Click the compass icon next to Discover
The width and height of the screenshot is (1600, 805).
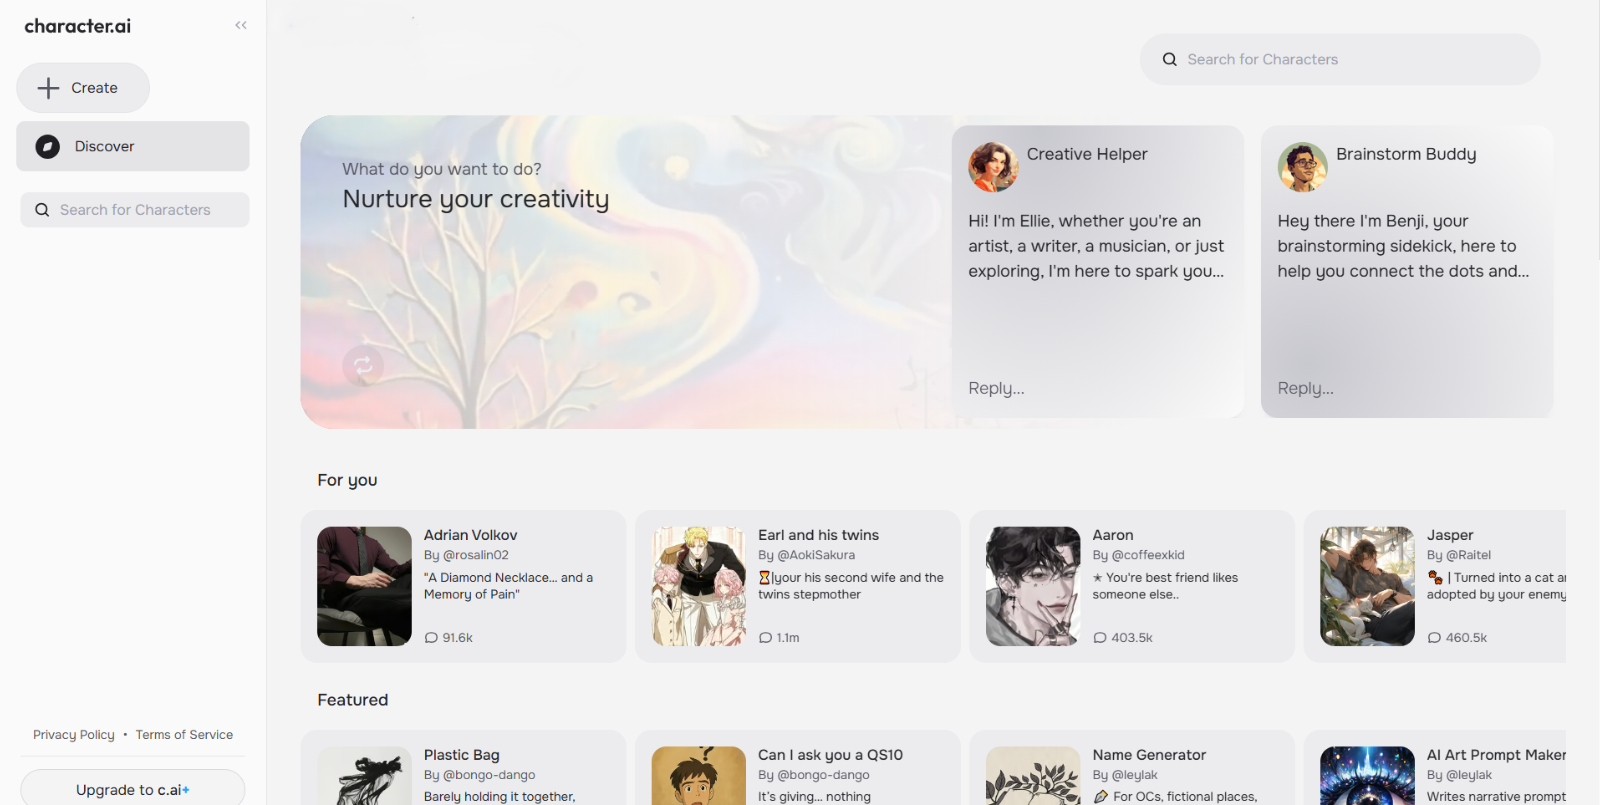click(48, 146)
